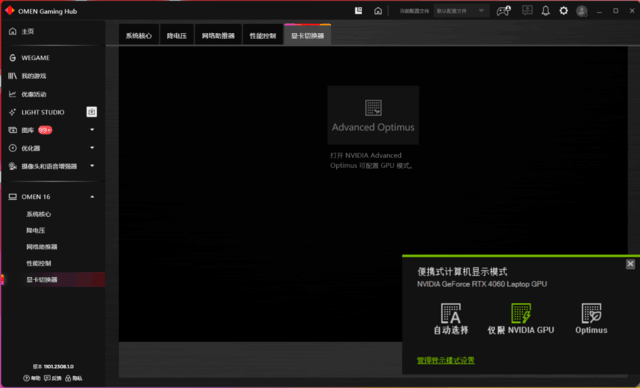Open the user avatar profile
Viewport: 640px width, 388px height.
pos(582,11)
